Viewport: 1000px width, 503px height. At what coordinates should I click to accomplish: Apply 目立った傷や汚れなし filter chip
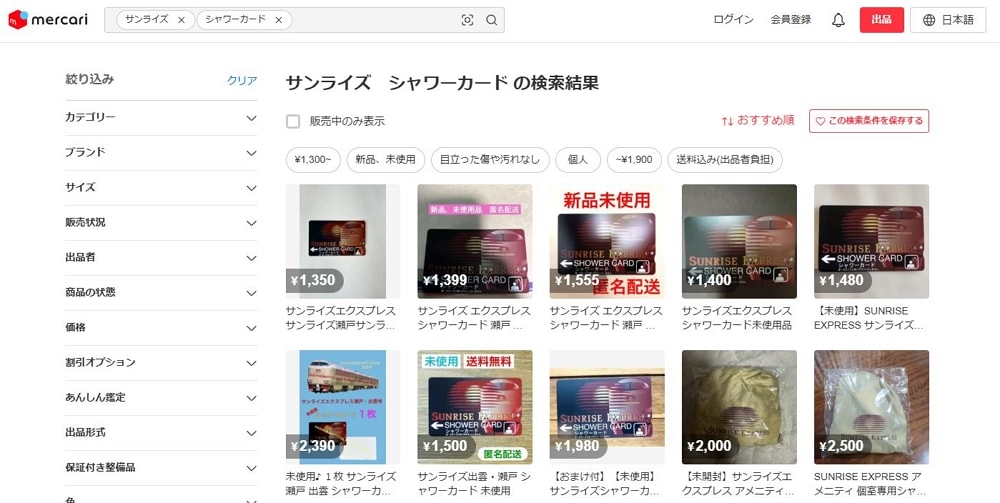coord(490,160)
